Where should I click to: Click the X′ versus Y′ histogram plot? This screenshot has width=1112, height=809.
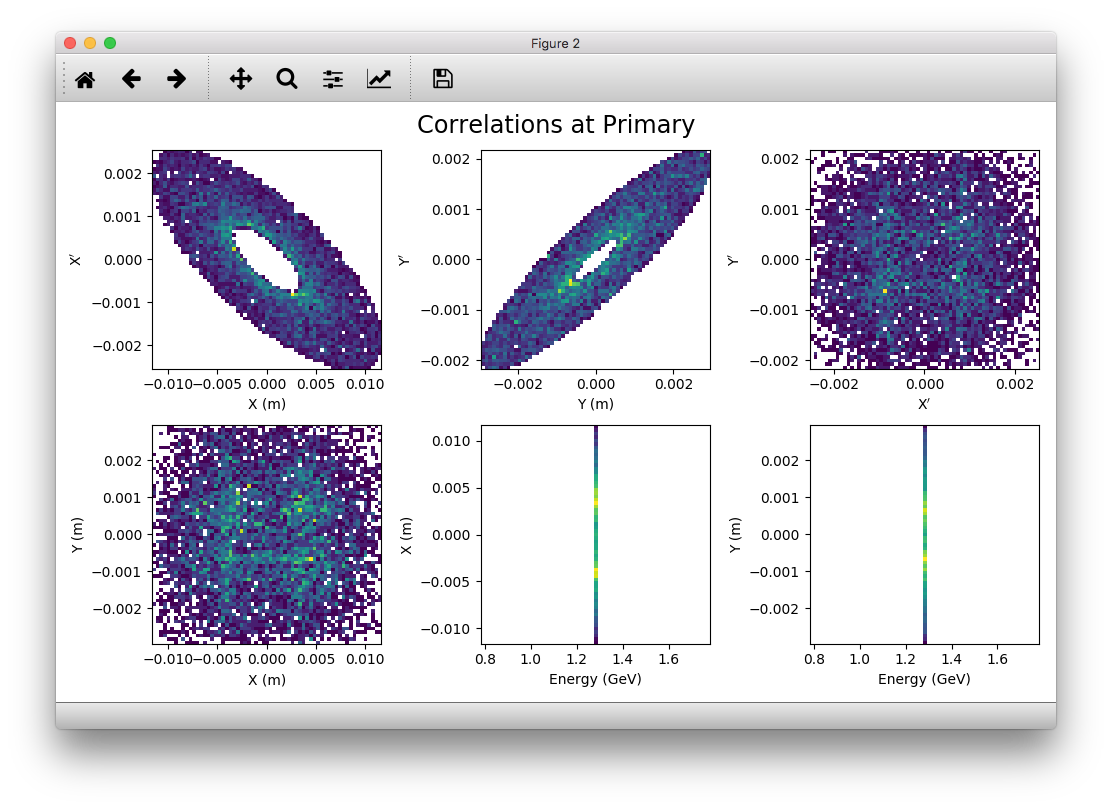(x=925, y=260)
